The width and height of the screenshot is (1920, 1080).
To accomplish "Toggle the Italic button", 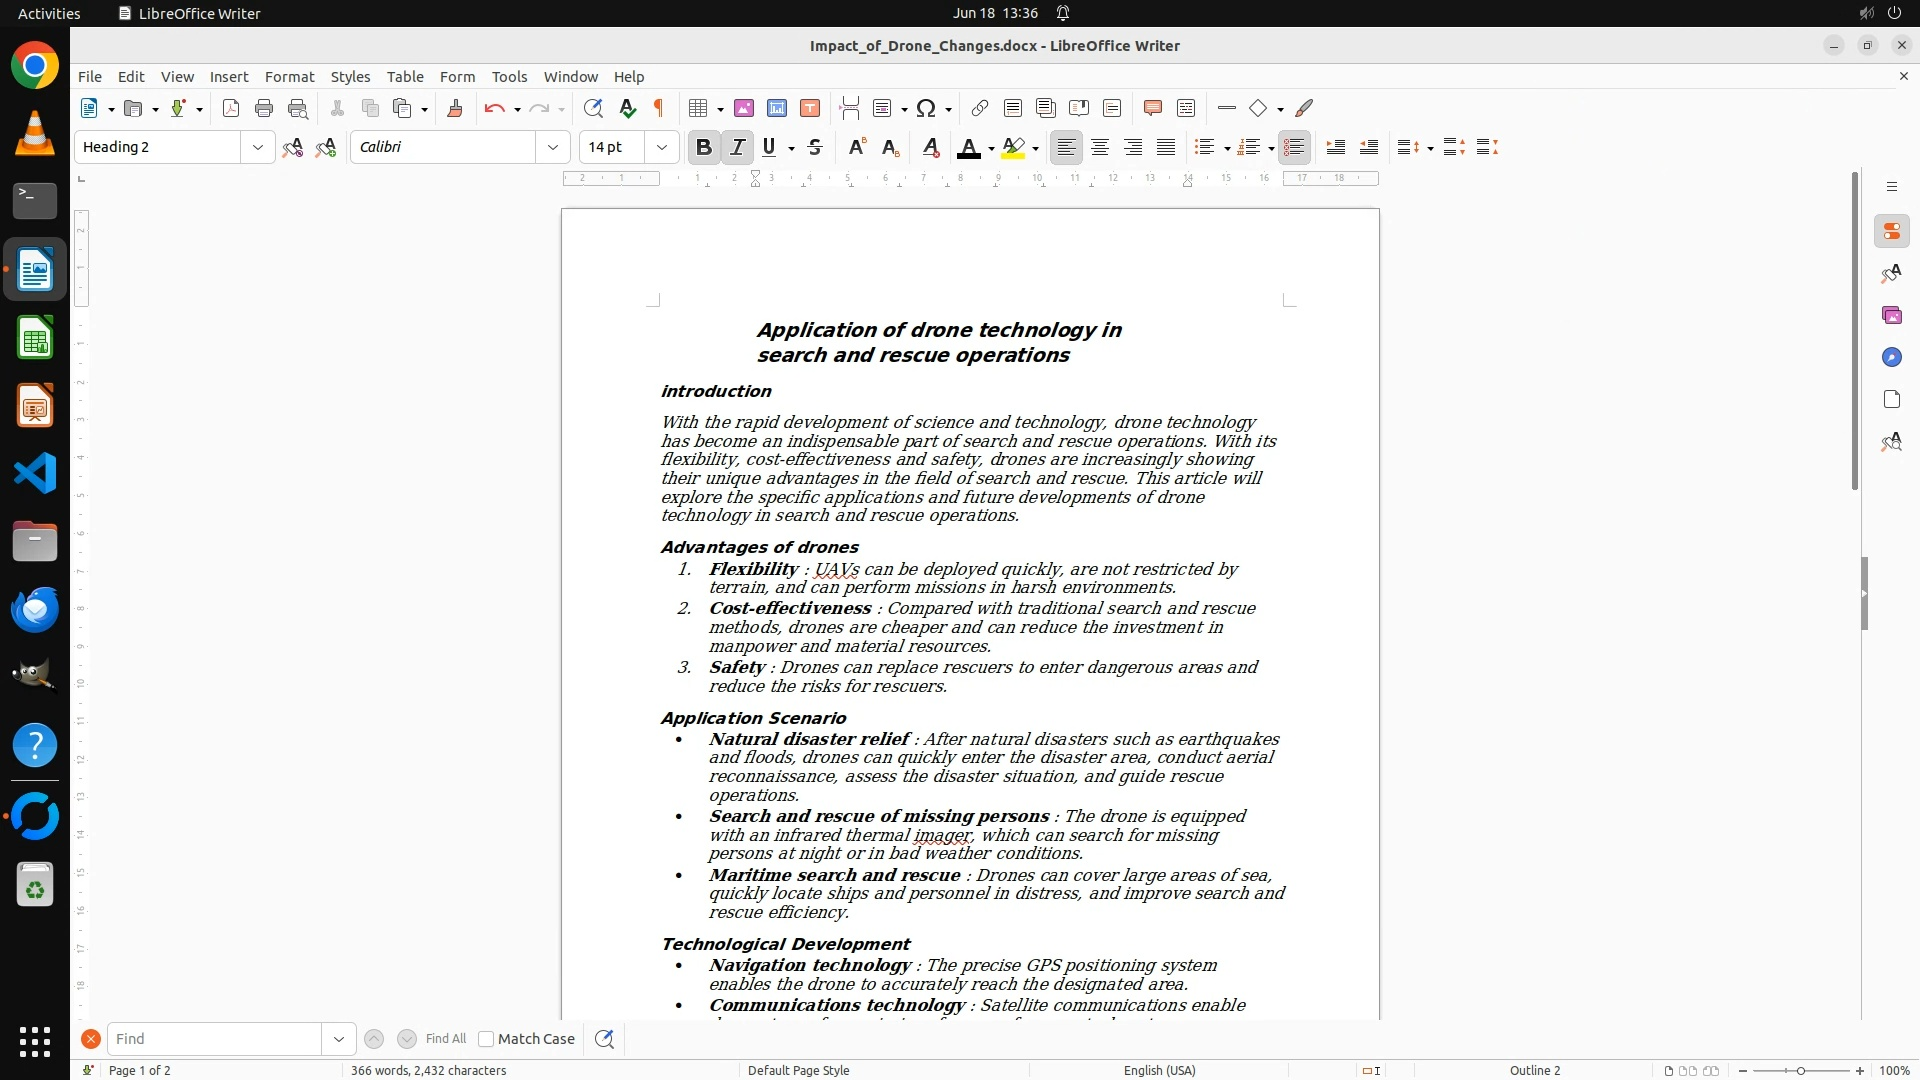I will click(737, 148).
